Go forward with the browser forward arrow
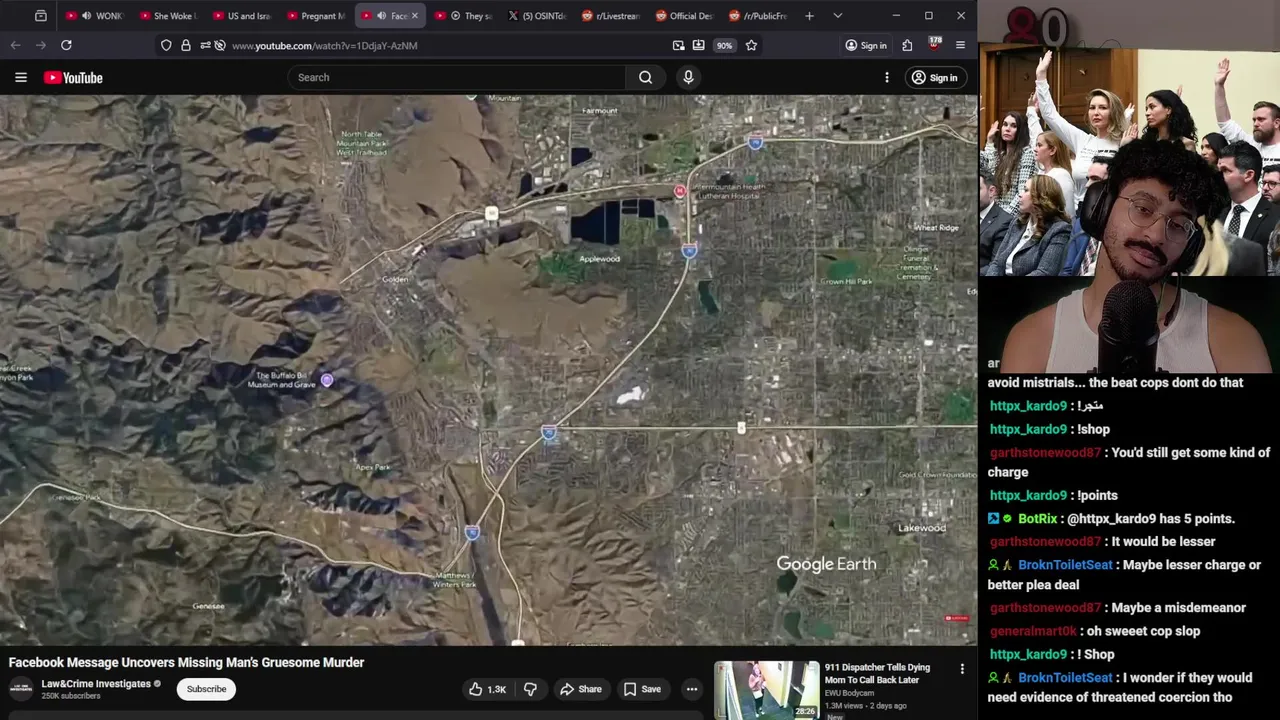The image size is (1280, 720). pos(41,45)
